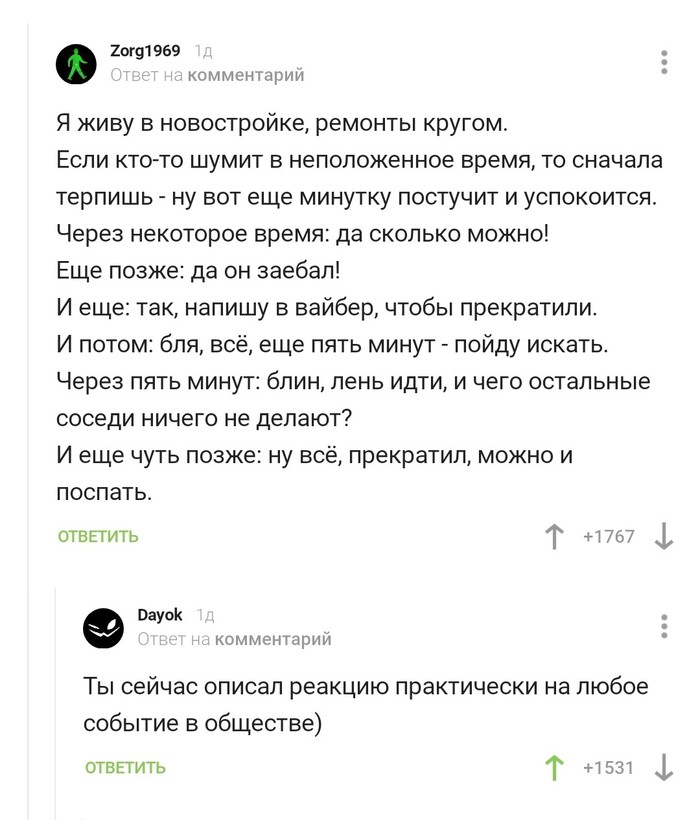This screenshot has height=820, width=700.
Task: Click the 1д timestamp beside Zorg1969
Action: [201, 52]
